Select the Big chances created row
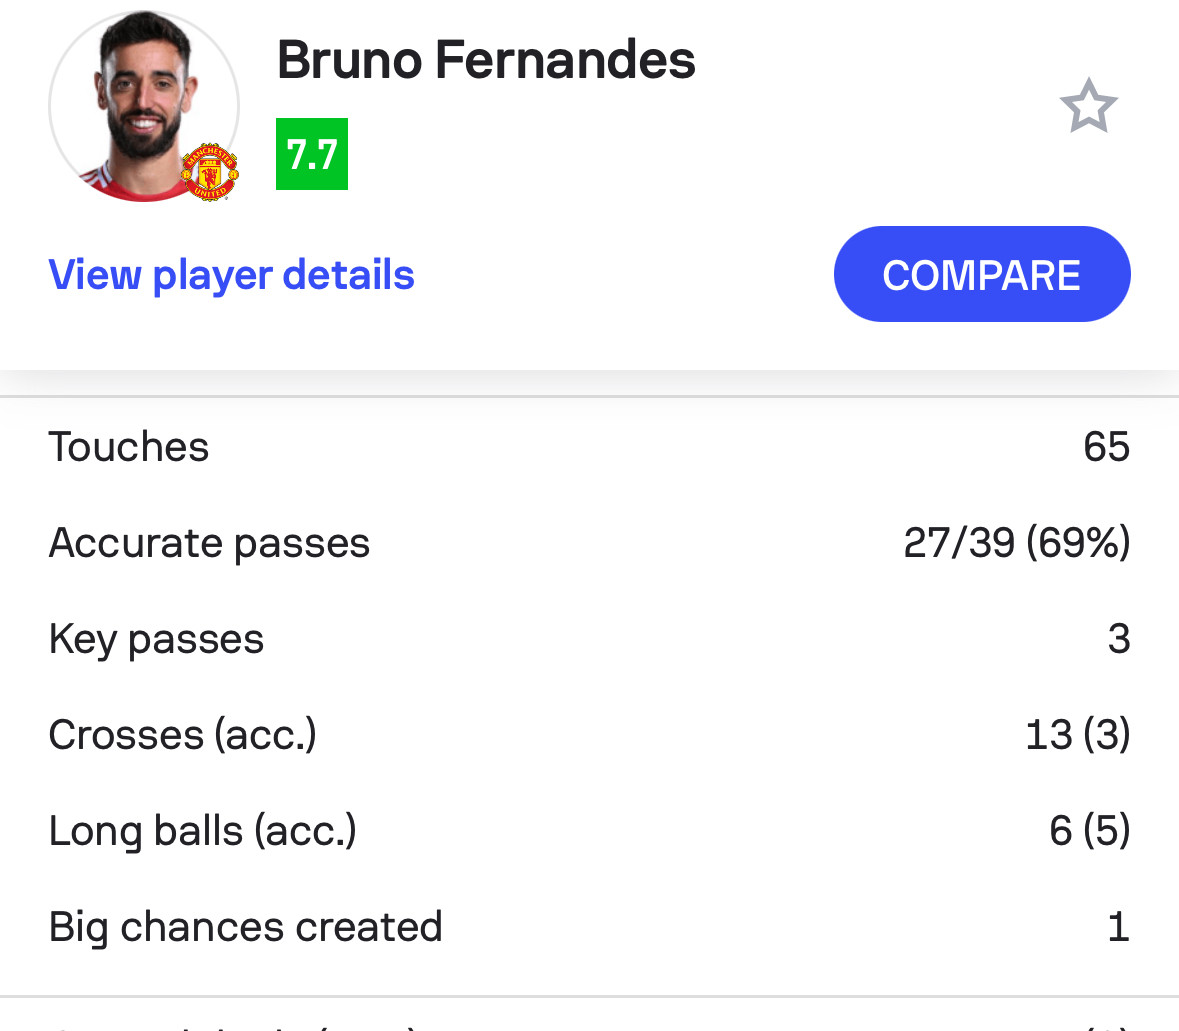The height and width of the screenshot is (1031, 1179). [590, 926]
